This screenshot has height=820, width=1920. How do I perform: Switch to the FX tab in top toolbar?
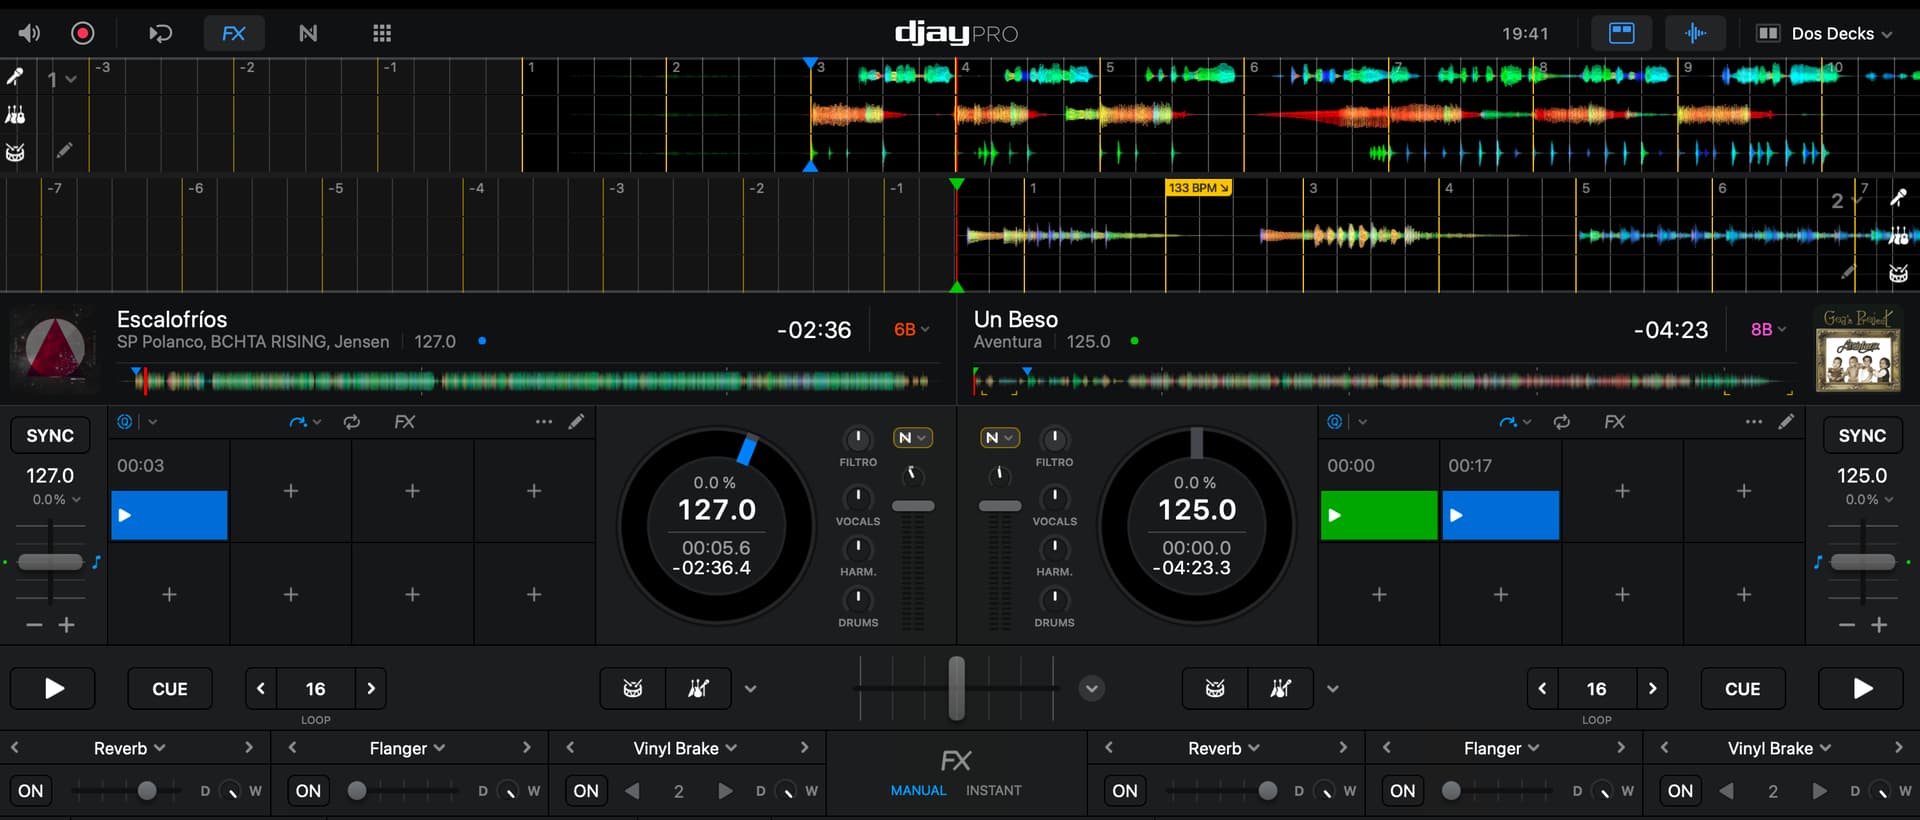[x=234, y=33]
